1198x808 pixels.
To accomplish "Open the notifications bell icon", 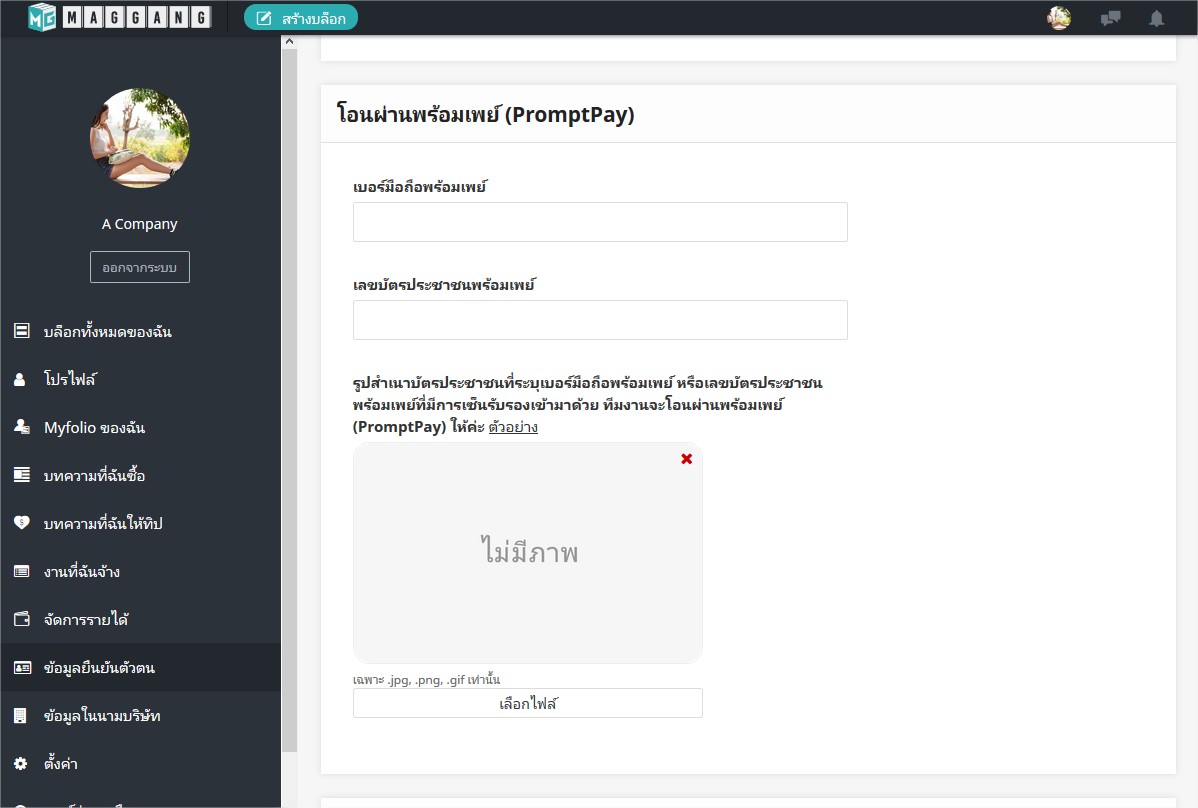I will coord(1157,18).
